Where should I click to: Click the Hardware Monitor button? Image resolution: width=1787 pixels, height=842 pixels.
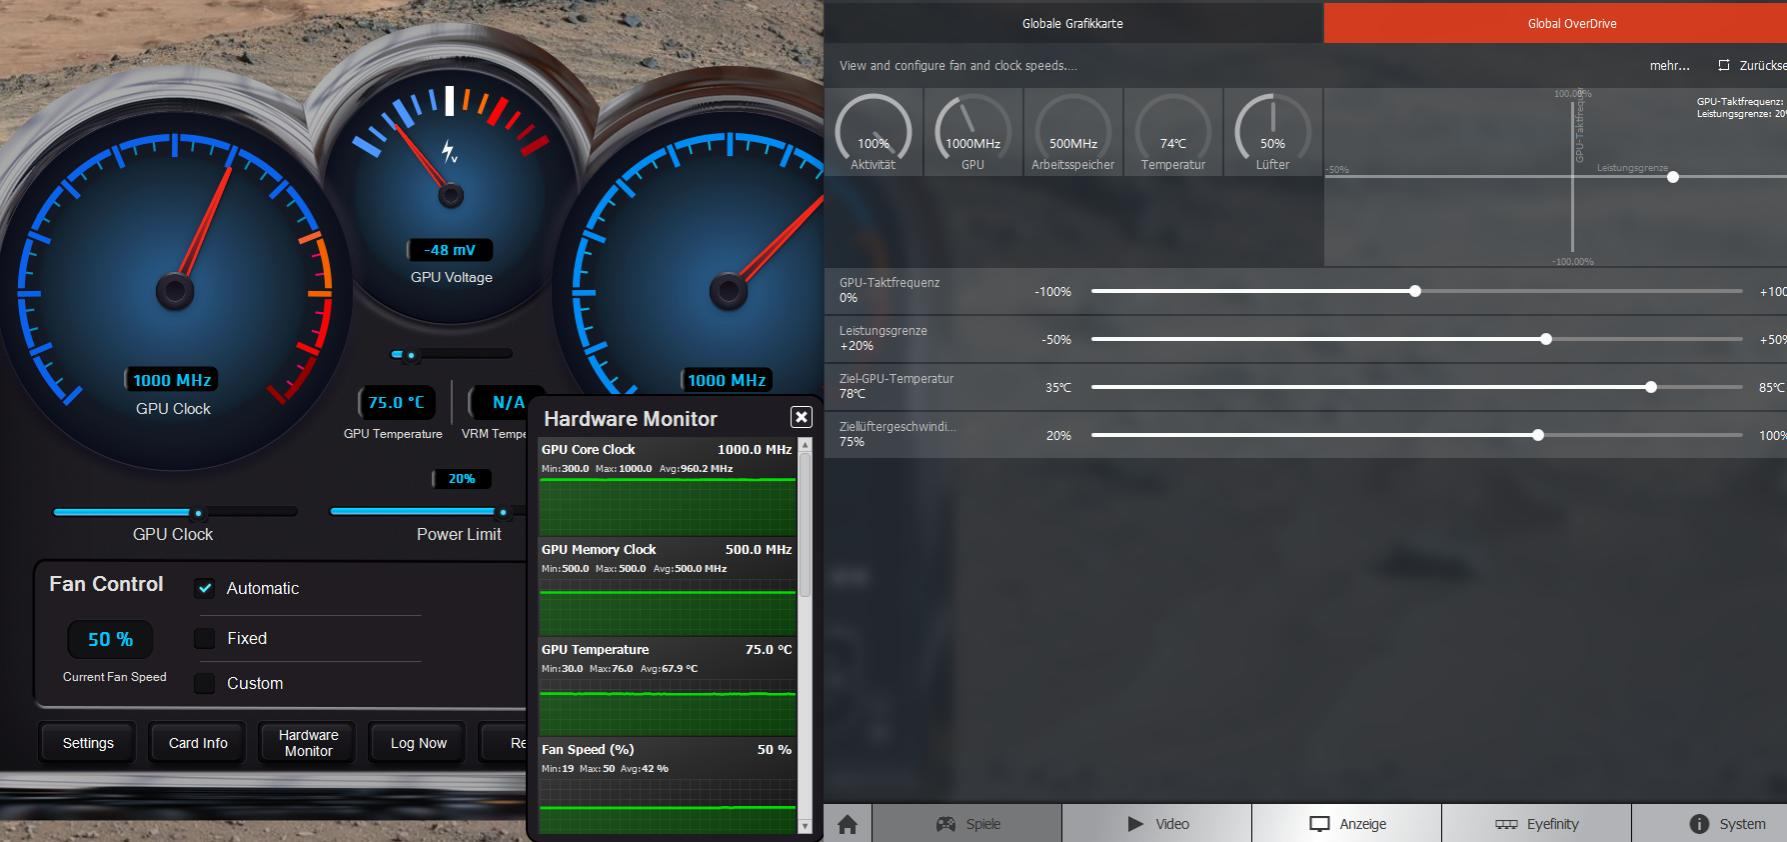point(308,743)
